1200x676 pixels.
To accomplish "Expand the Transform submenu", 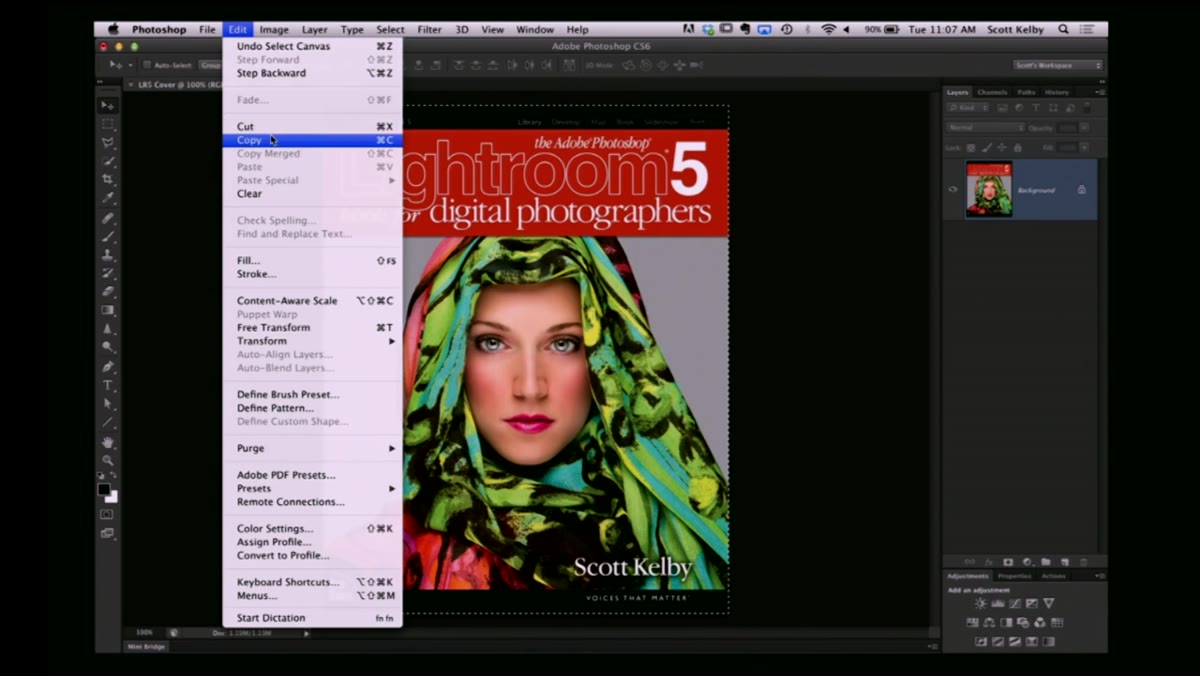I will 312,341.
